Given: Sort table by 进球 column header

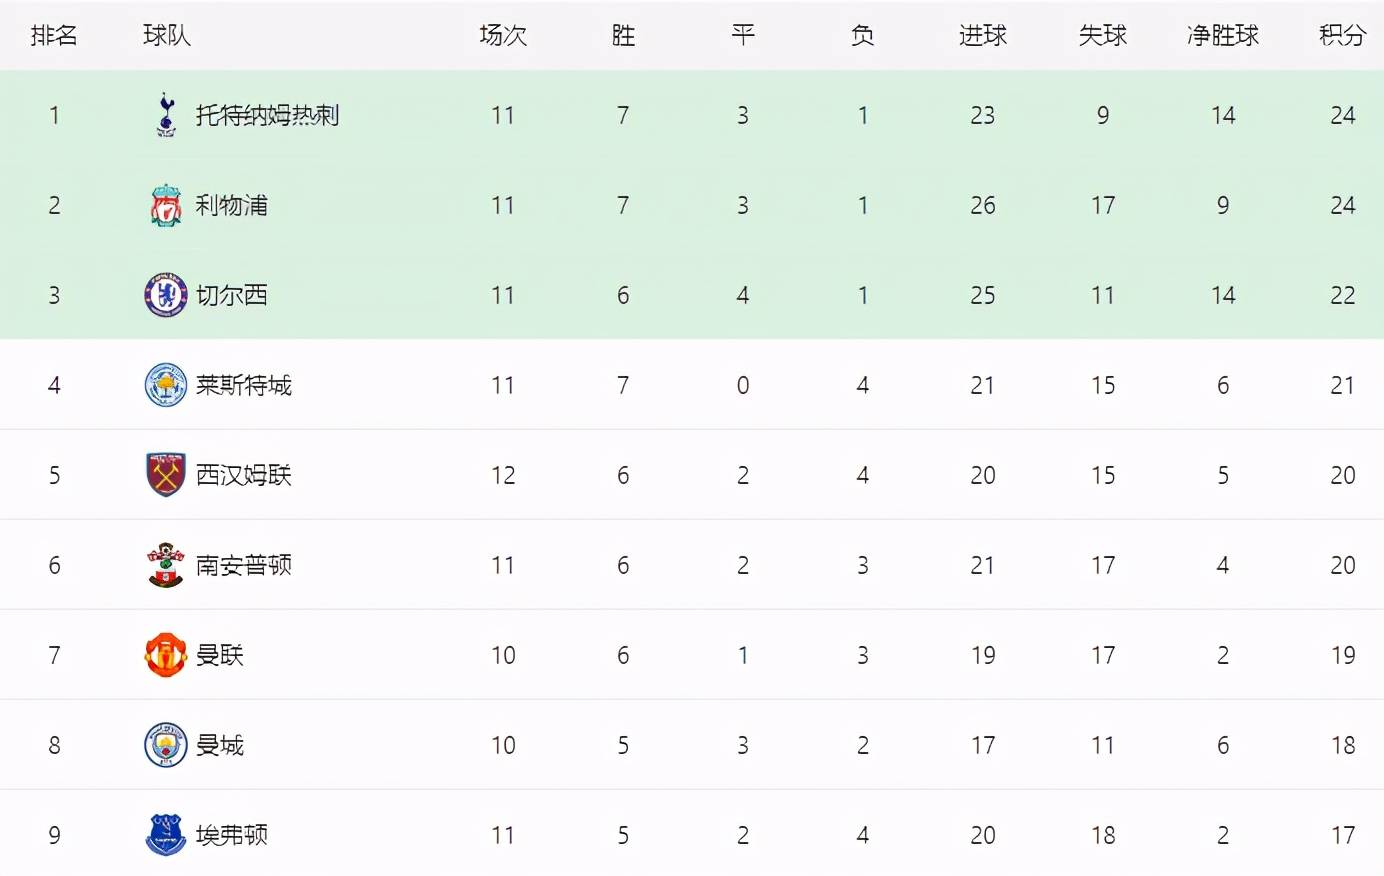Looking at the screenshot, I should pyautogui.click(x=983, y=35).
